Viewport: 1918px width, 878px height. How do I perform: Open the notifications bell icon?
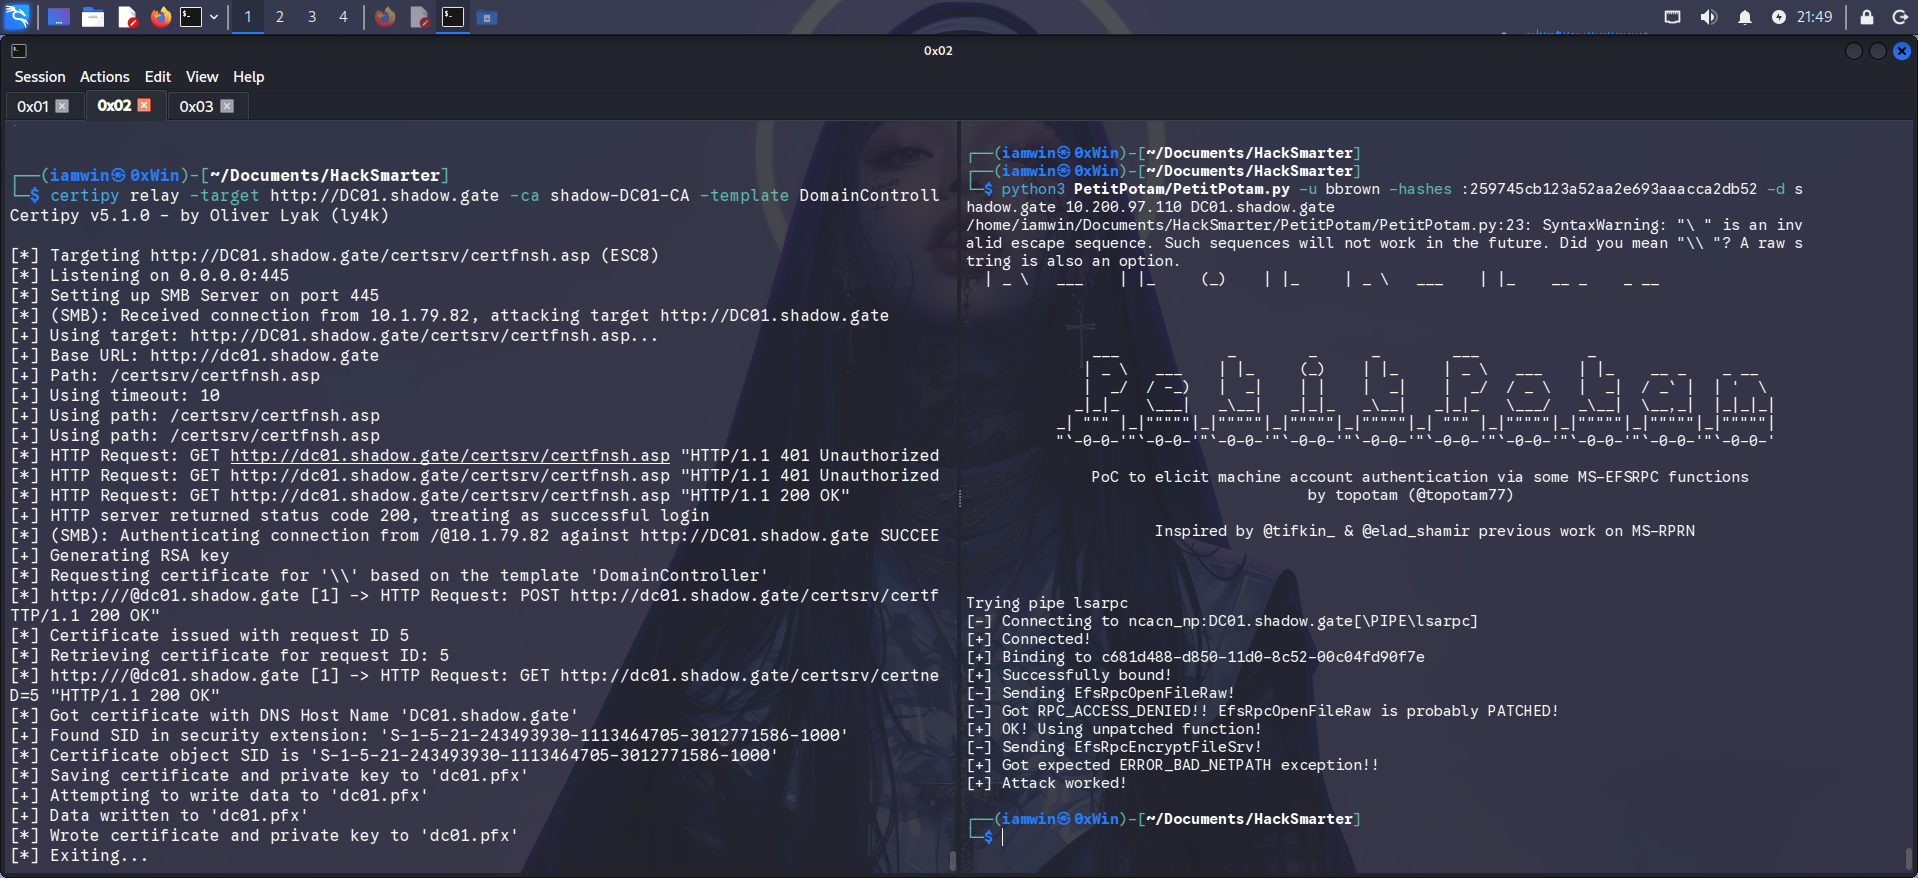click(1744, 17)
